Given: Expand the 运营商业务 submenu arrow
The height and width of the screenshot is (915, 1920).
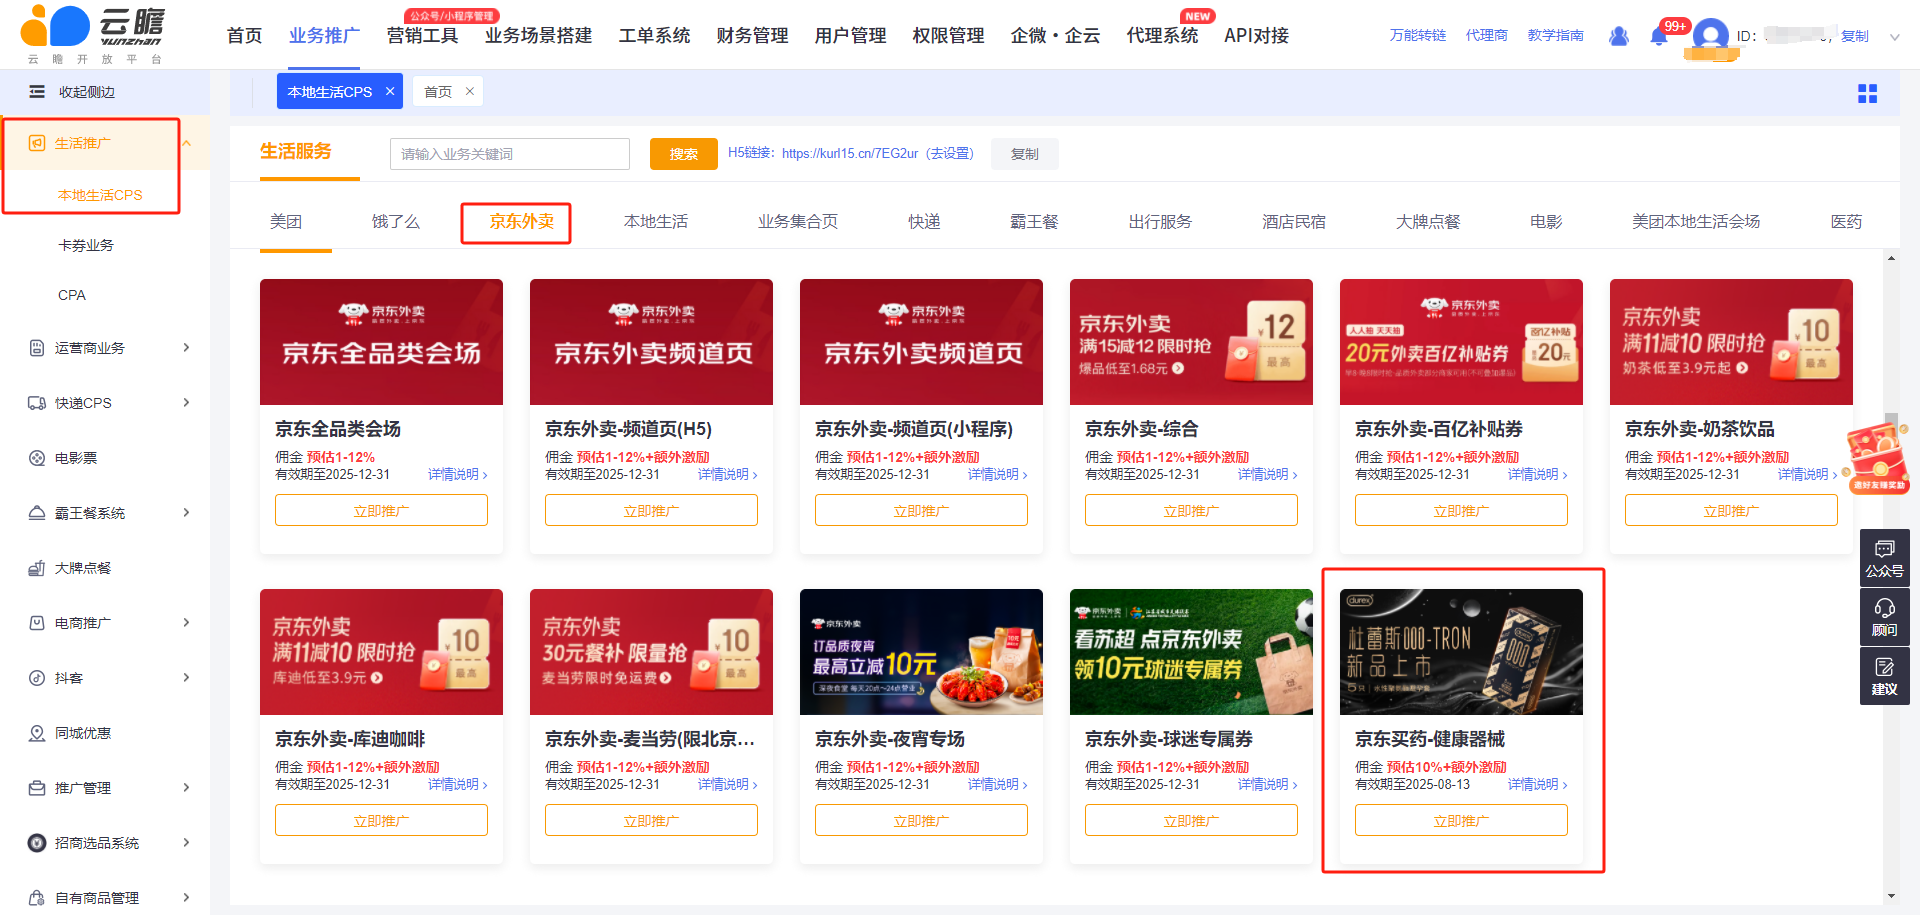Looking at the screenshot, I should point(186,348).
